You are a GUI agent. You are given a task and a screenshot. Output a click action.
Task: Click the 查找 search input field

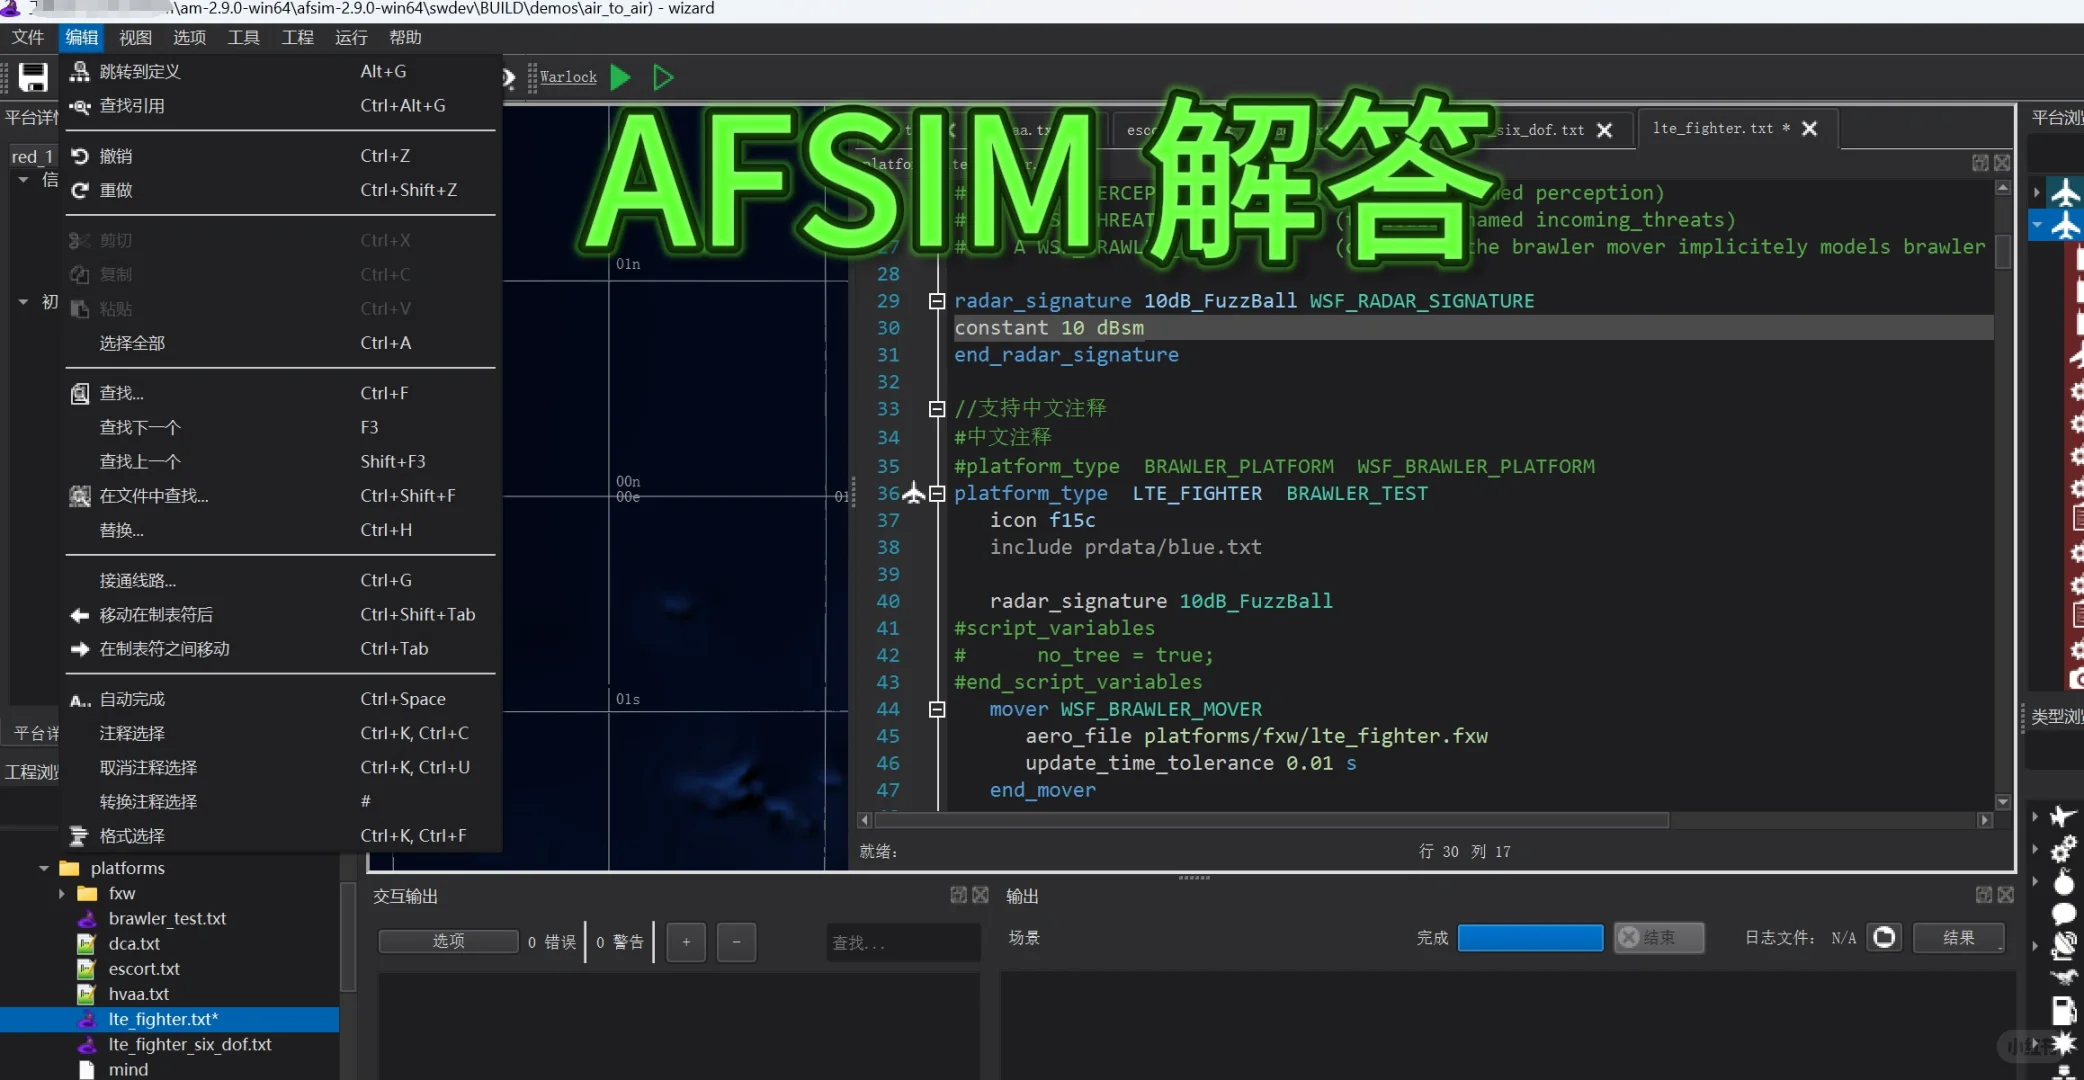click(x=900, y=941)
